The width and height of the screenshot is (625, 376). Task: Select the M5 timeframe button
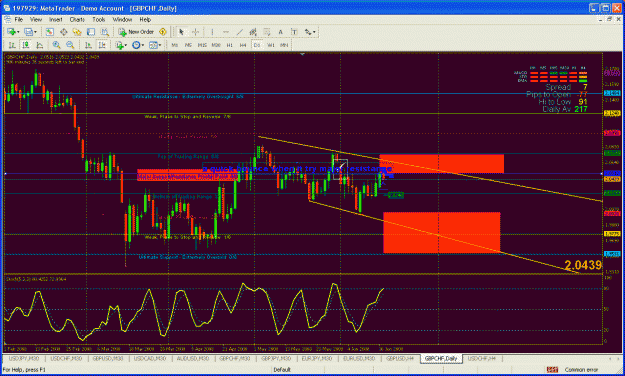(x=188, y=45)
